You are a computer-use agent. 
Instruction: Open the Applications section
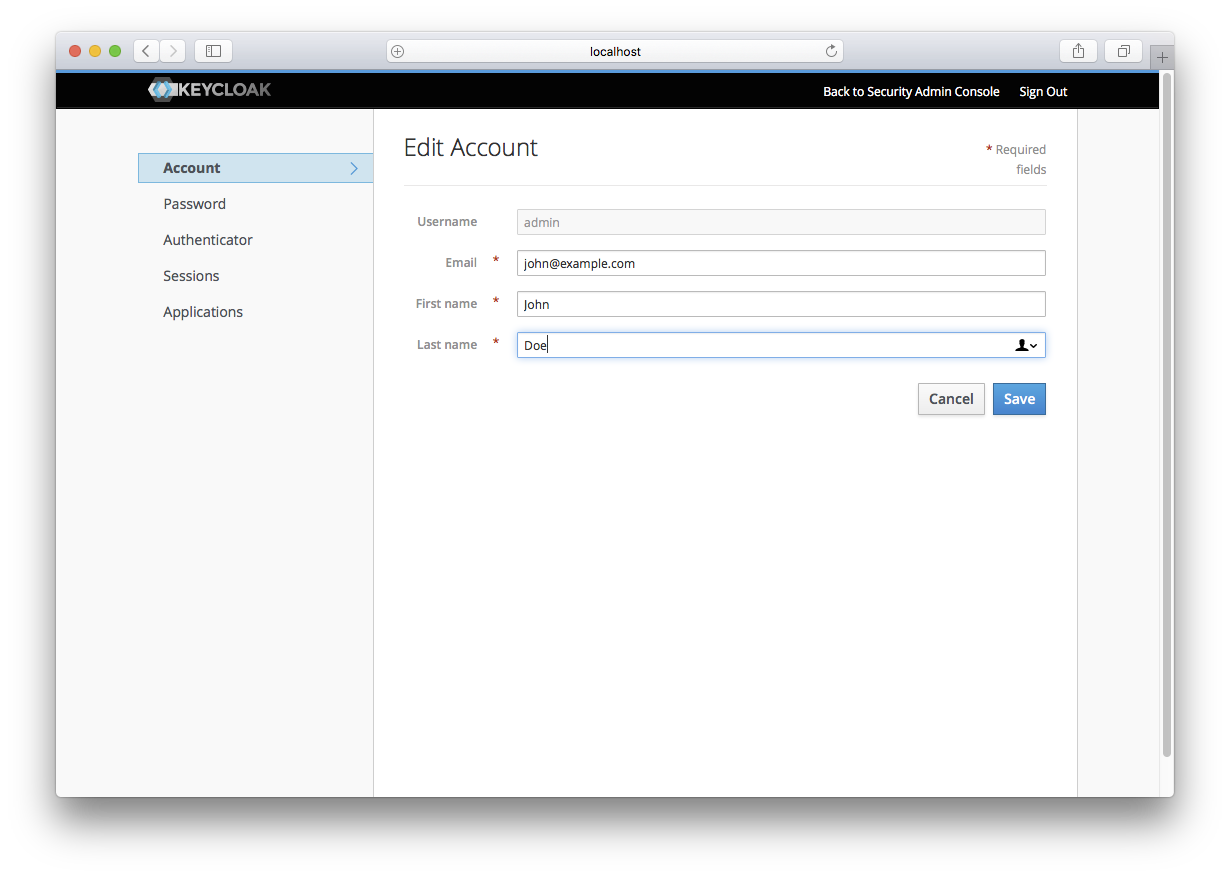click(x=203, y=312)
